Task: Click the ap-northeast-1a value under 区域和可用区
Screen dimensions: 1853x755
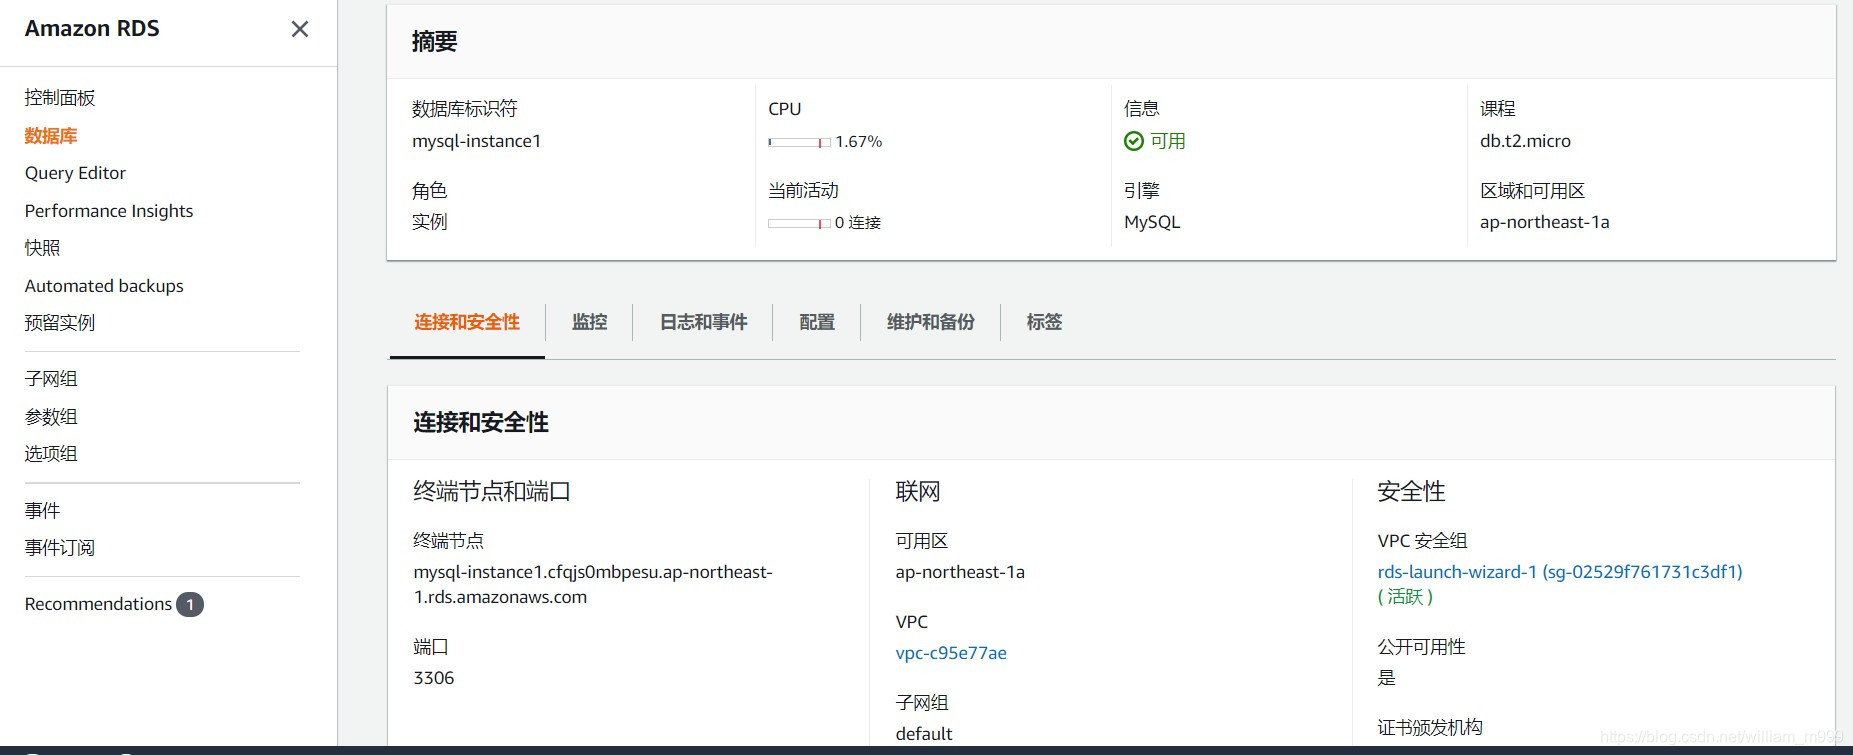Action: [x=1545, y=222]
